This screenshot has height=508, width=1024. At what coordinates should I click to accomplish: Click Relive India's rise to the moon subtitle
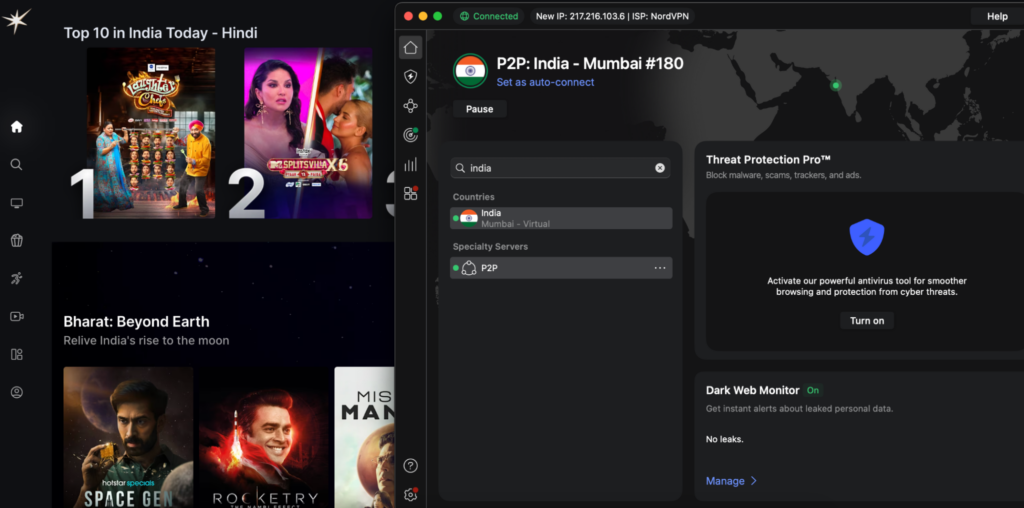[x=146, y=341]
